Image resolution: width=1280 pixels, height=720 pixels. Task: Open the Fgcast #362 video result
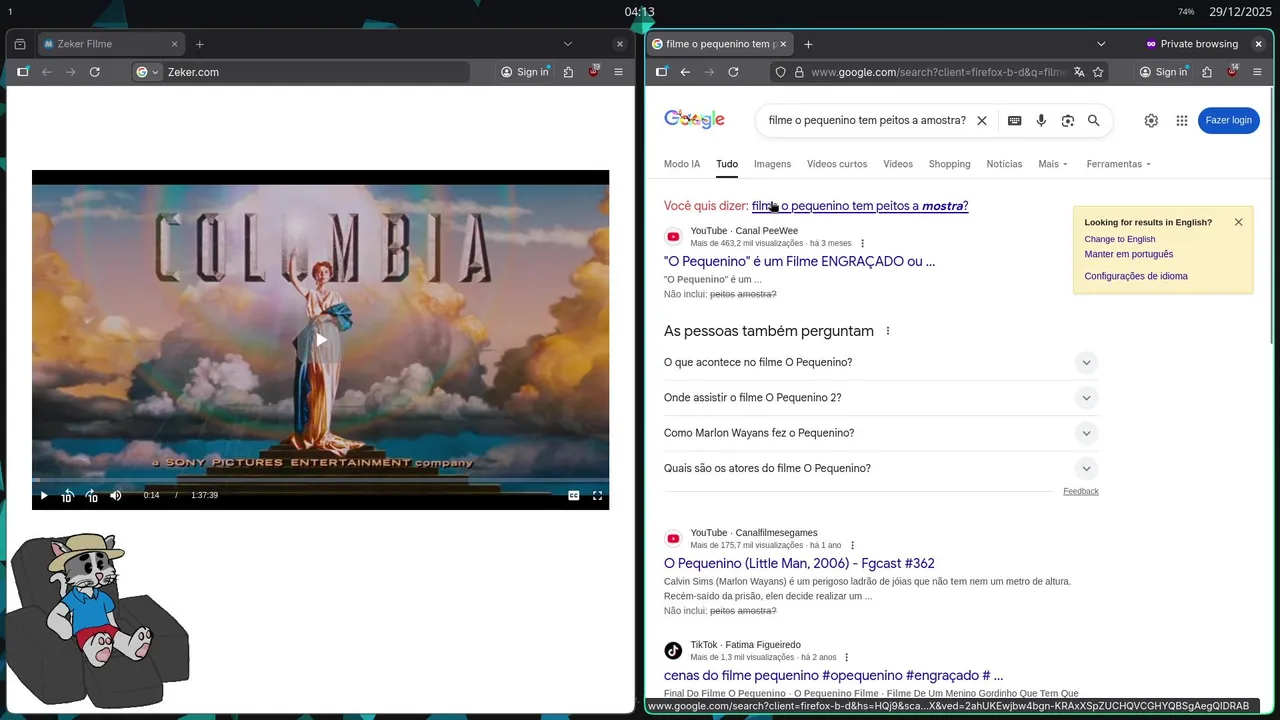(799, 563)
